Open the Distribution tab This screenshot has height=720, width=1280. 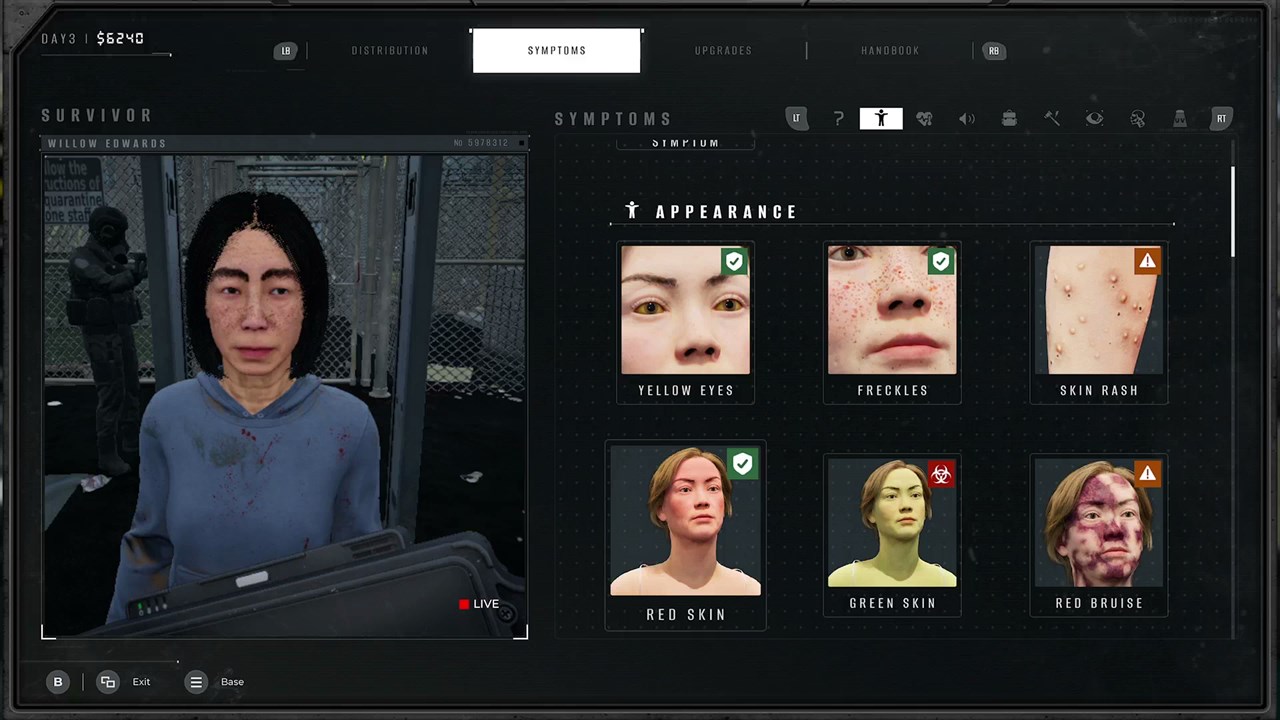[390, 51]
